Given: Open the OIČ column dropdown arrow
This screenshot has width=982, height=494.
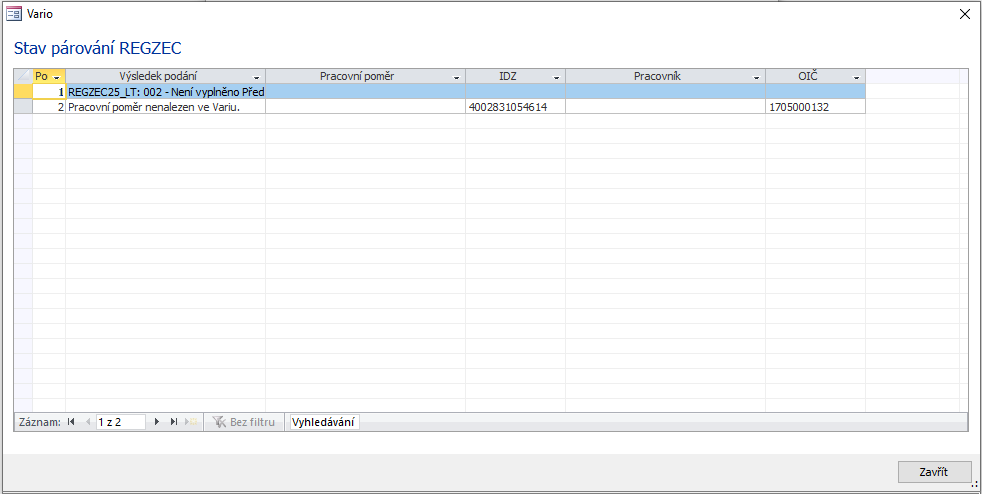Looking at the screenshot, I should pos(857,77).
